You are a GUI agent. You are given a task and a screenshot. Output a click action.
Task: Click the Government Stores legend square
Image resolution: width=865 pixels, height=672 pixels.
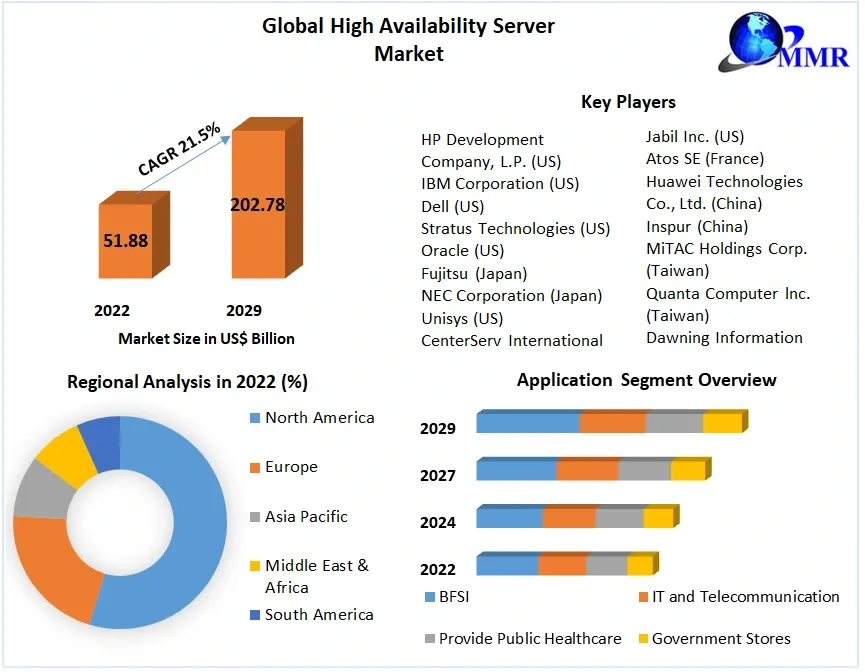click(x=642, y=639)
